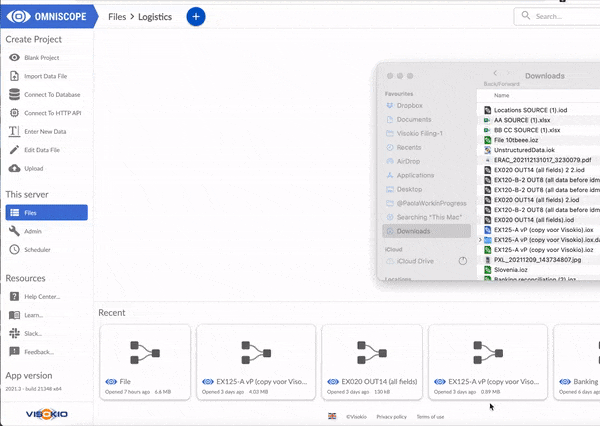
Task: Click the blue plus add button
Action: click(x=196, y=16)
